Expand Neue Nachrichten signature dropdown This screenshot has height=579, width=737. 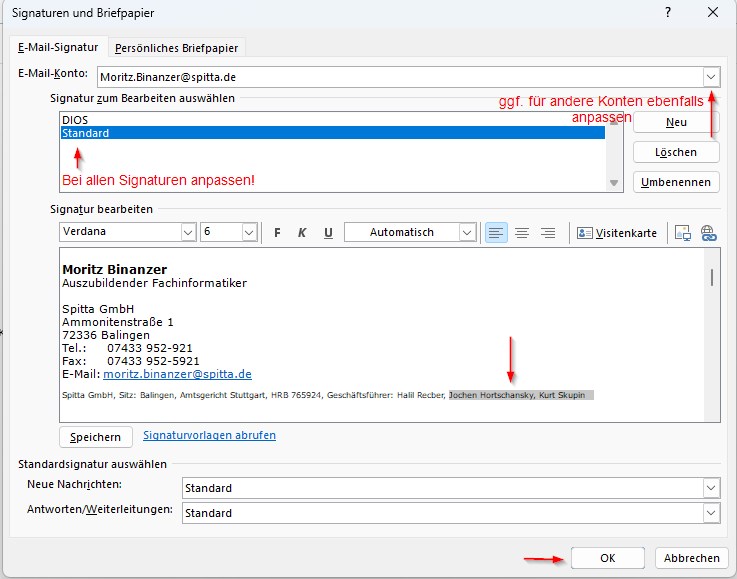click(x=710, y=488)
